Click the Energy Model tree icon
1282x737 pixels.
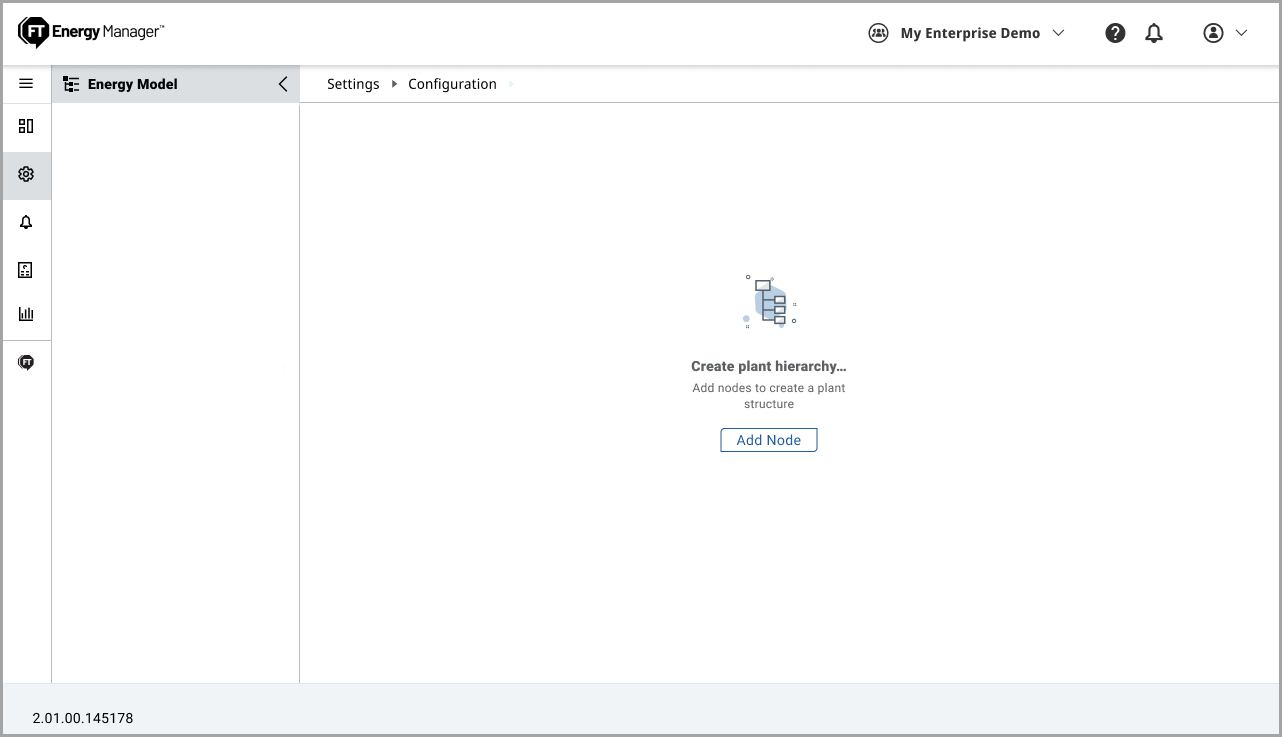tap(71, 84)
